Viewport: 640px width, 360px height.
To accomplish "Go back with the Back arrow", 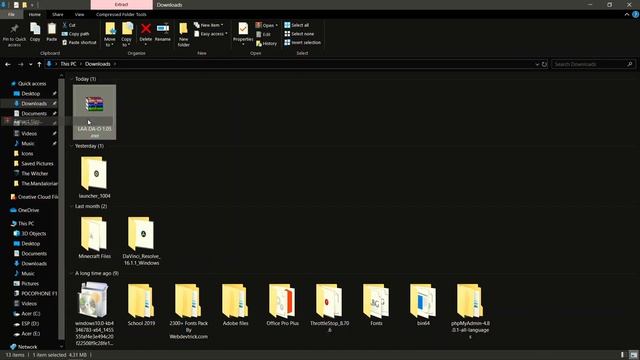I will click(8, 64).
